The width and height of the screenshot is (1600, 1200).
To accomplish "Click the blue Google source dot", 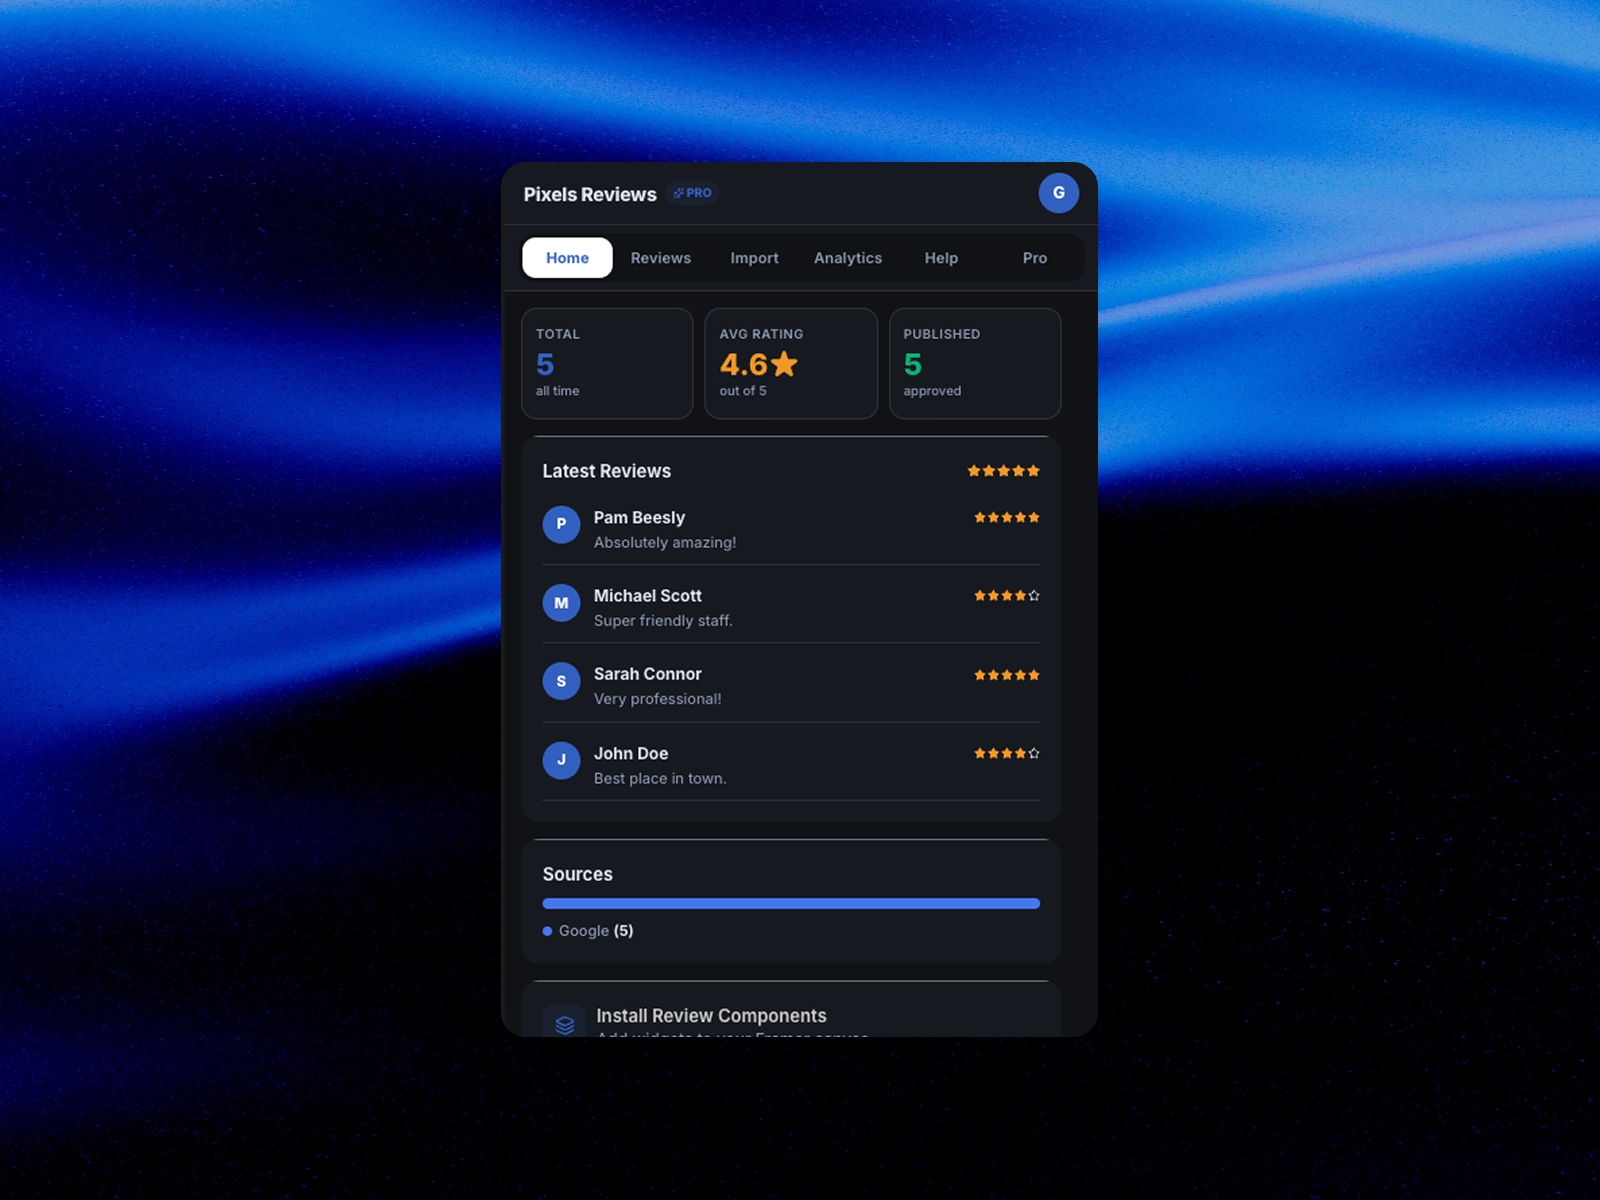I will click(x=547, y=931).
